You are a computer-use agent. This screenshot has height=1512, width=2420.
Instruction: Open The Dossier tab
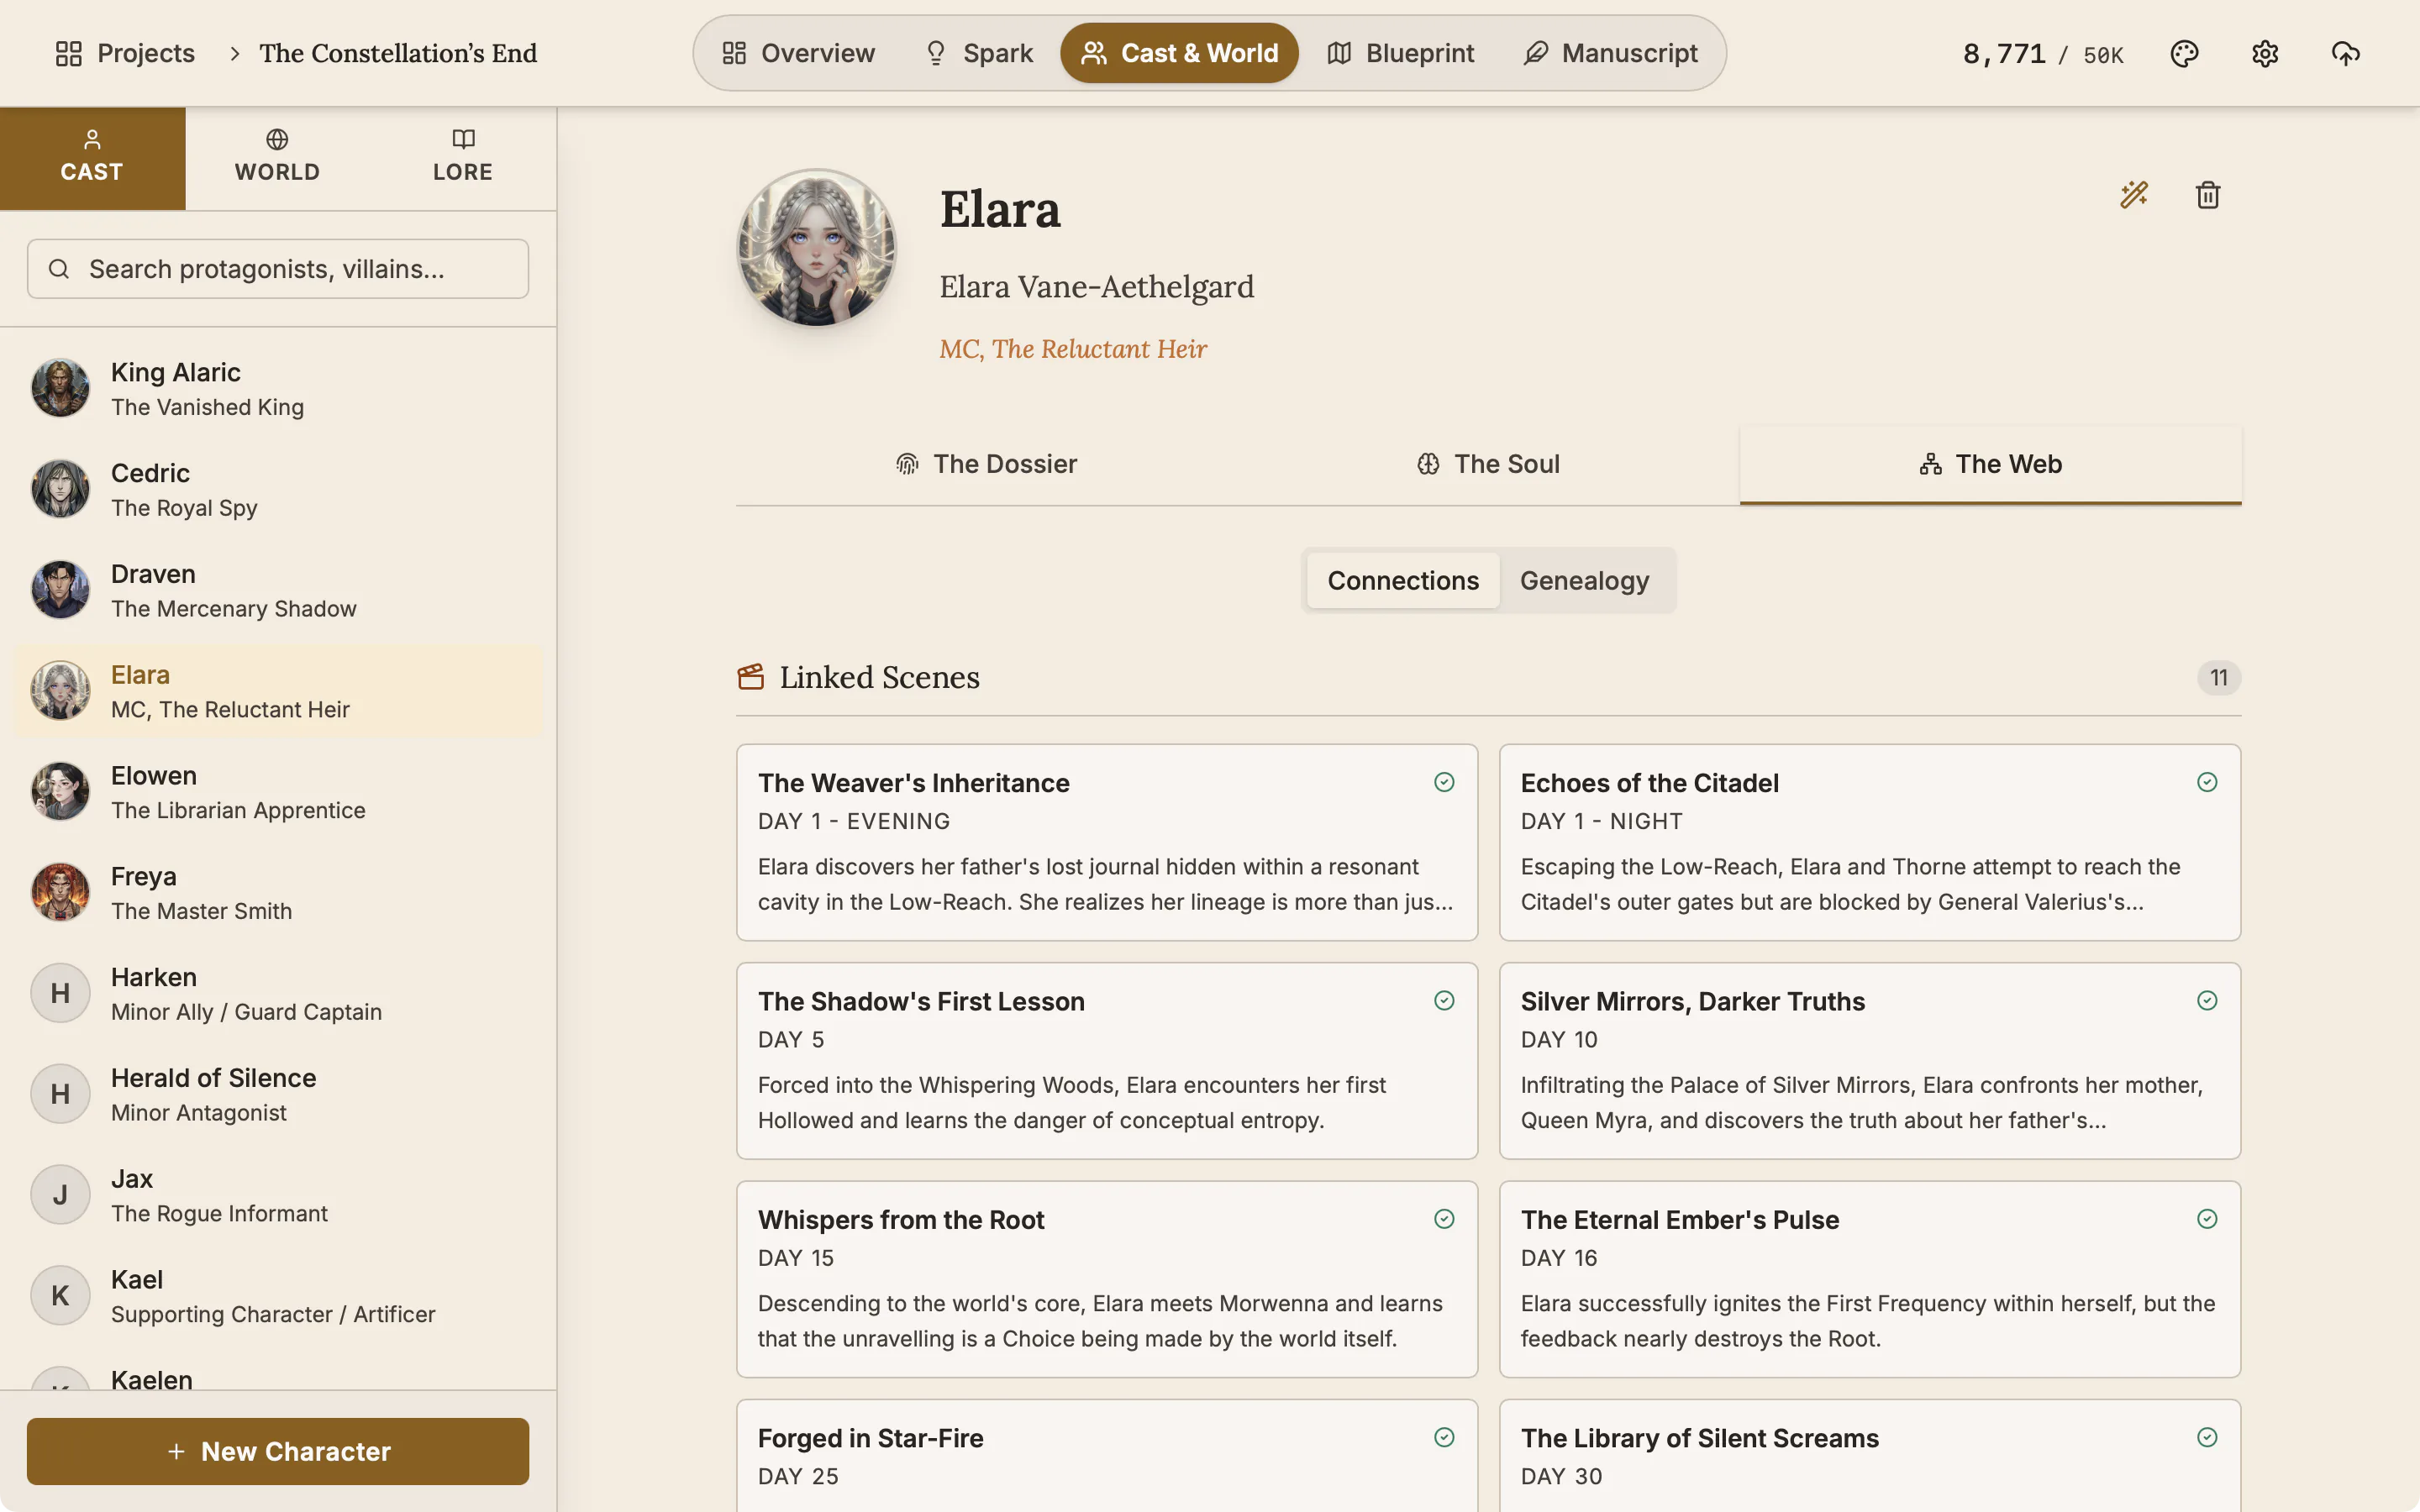(986, 464)
